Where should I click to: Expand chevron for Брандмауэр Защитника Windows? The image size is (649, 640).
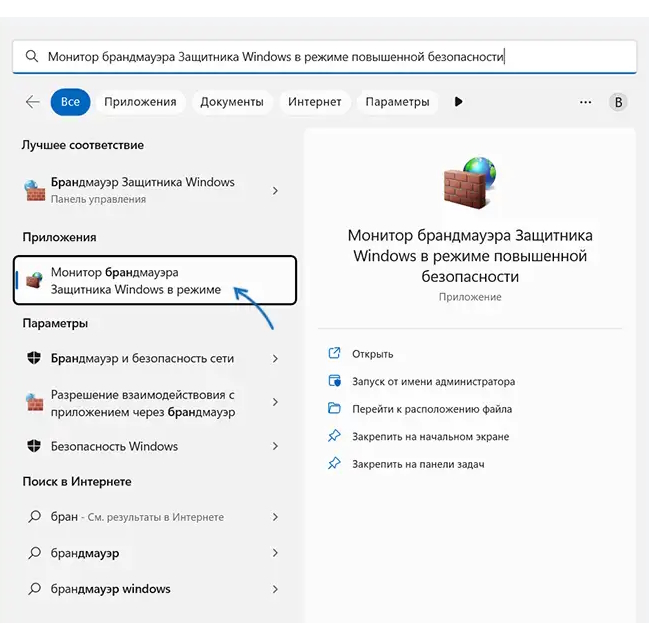point(275,191)
